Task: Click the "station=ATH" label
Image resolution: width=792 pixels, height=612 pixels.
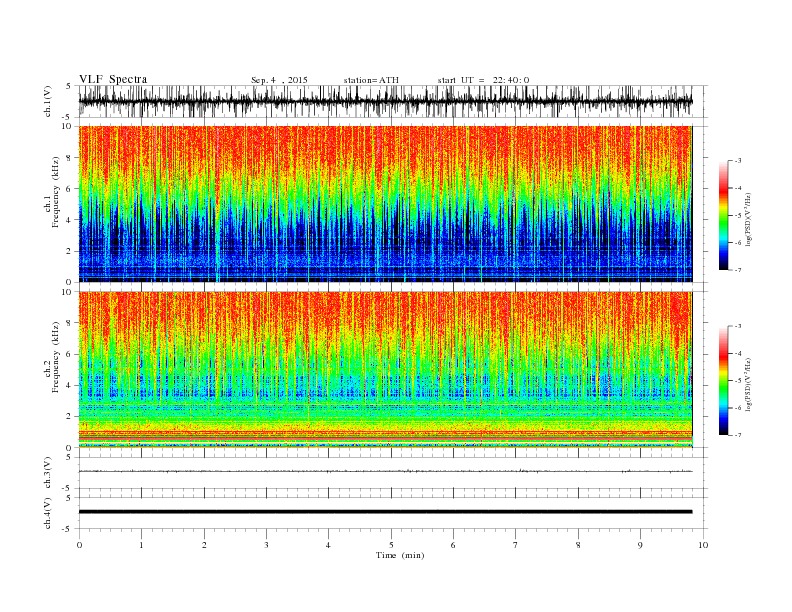Action: coord(371,80)
